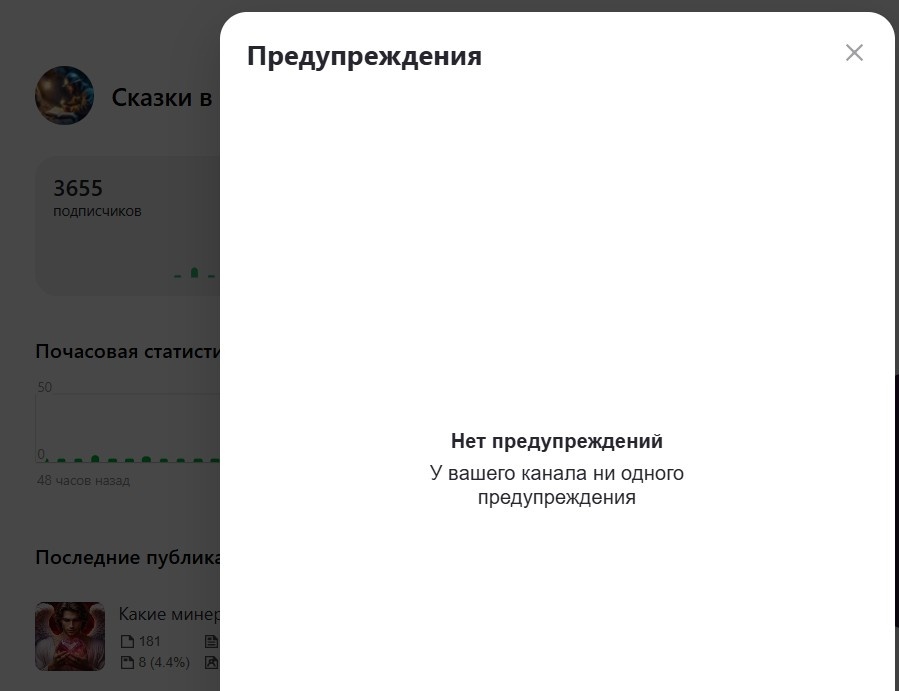Click the '50' value on chart axis
Image resolution: width=899 pixels, height=691 pixels.
point(43,386)
